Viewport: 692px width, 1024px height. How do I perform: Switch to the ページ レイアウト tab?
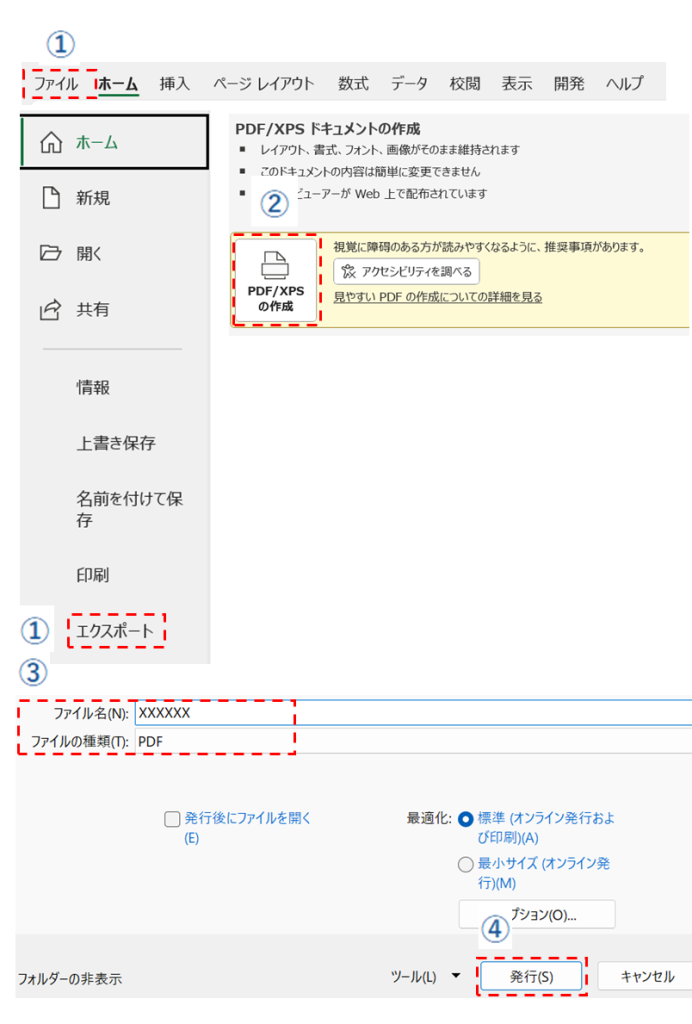pos(264,84)
